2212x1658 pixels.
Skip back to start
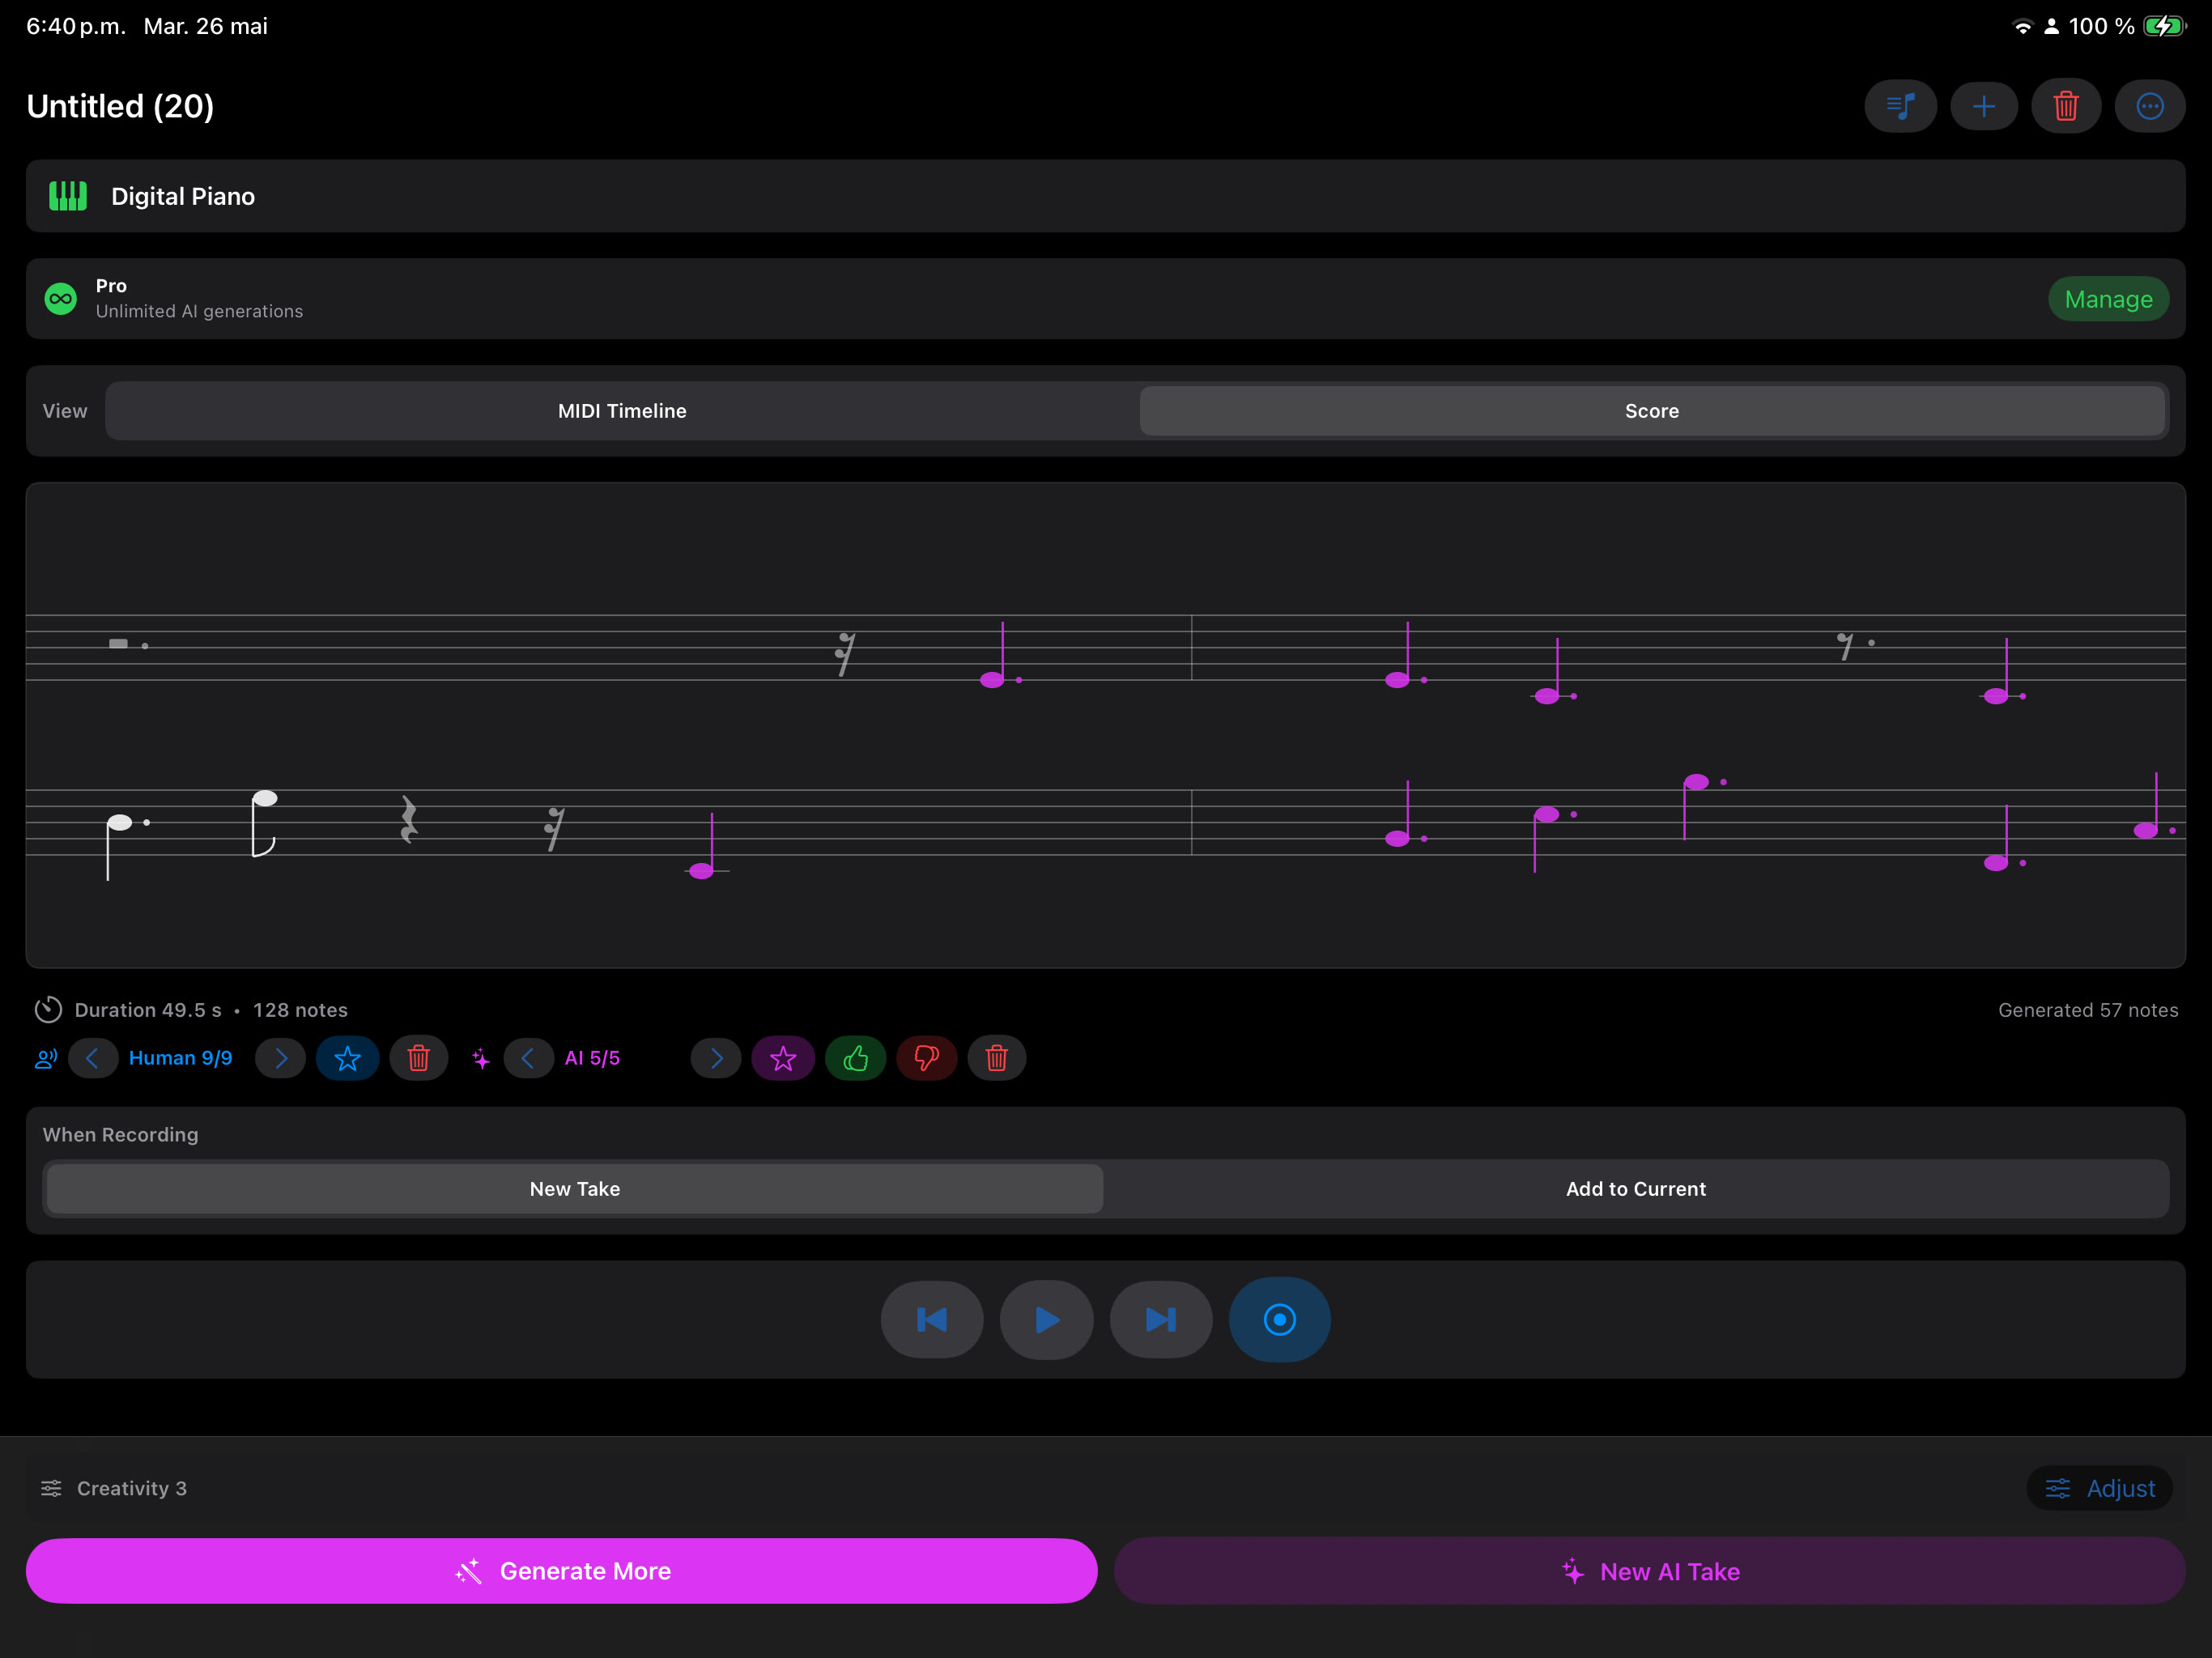932,1320
